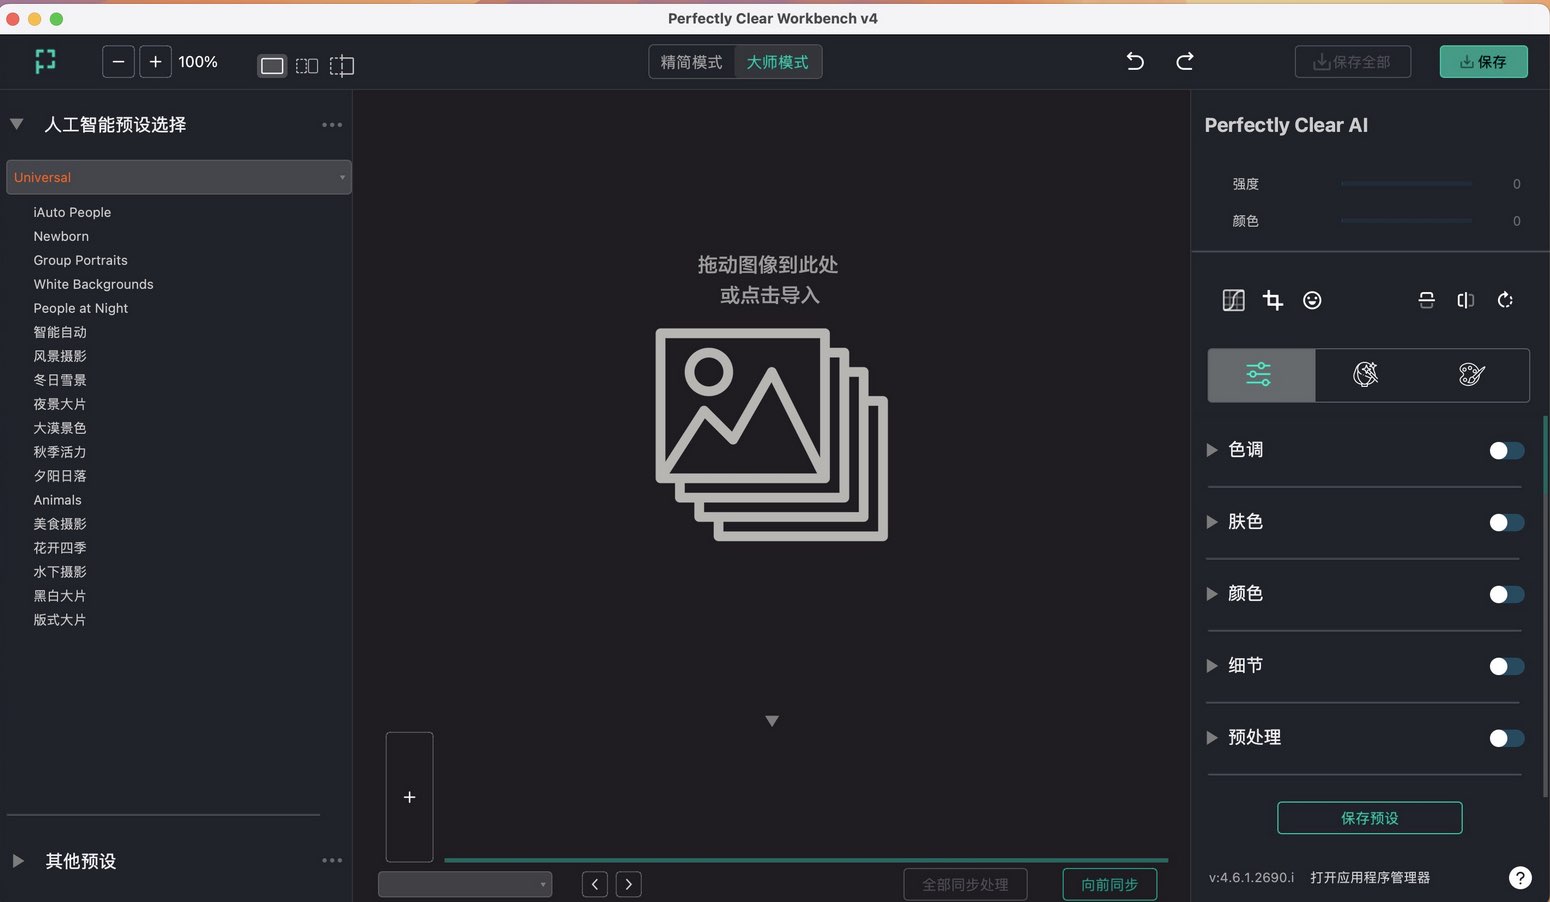Go to next image arrow

click(x=628, y=884)
